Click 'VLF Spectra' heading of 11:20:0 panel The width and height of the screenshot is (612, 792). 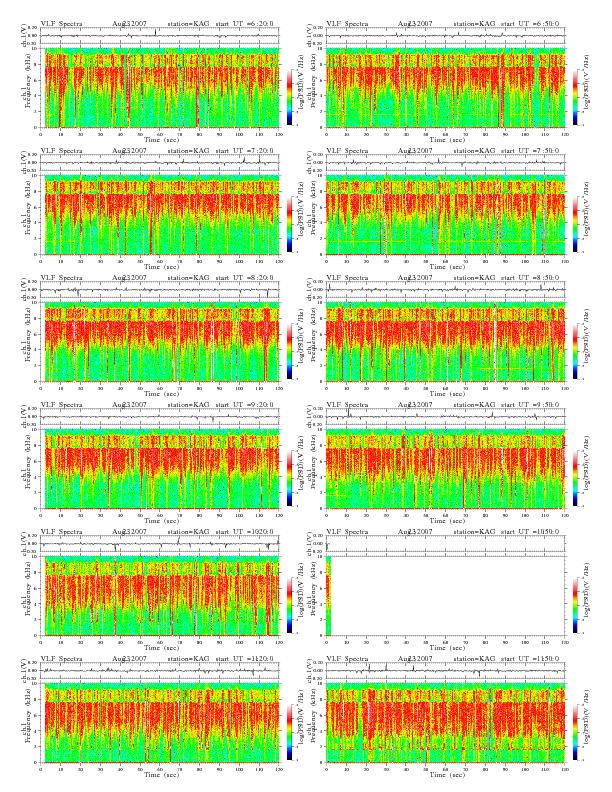point(61,659)
